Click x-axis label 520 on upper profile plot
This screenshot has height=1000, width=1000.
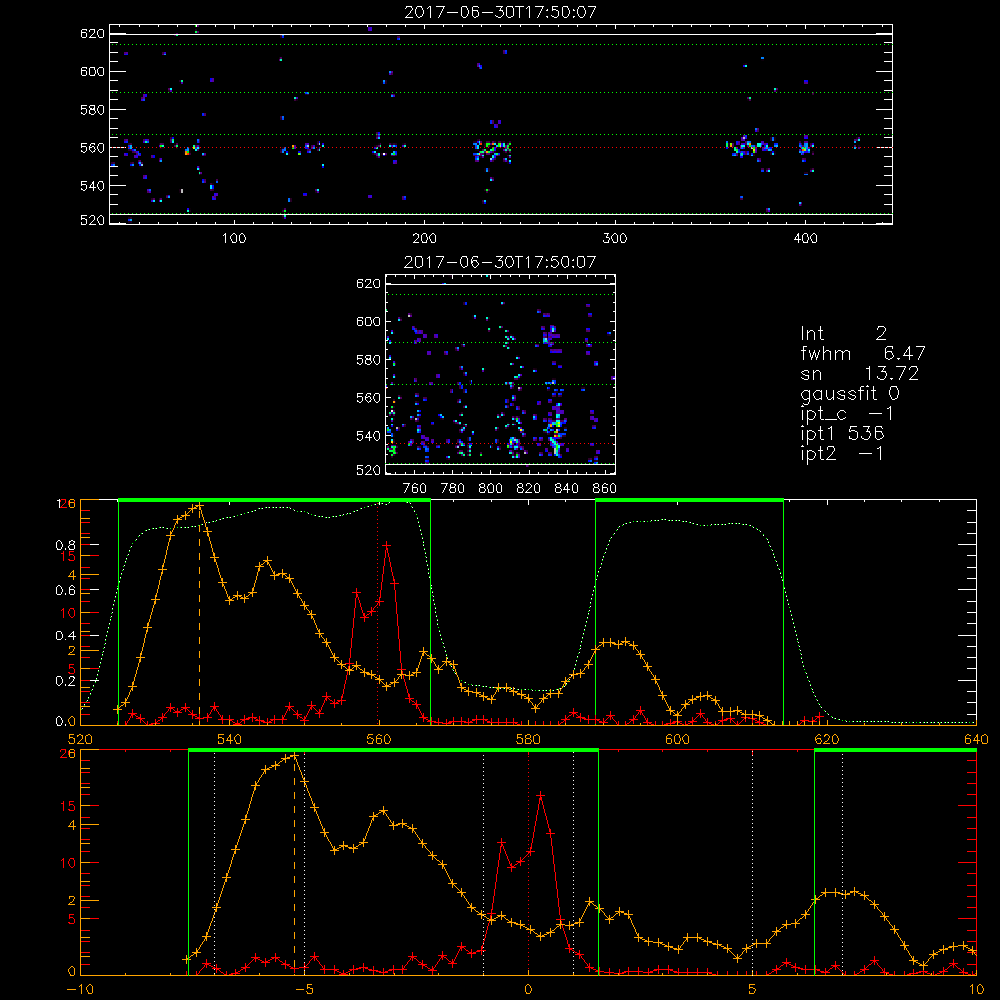point(80,739)
